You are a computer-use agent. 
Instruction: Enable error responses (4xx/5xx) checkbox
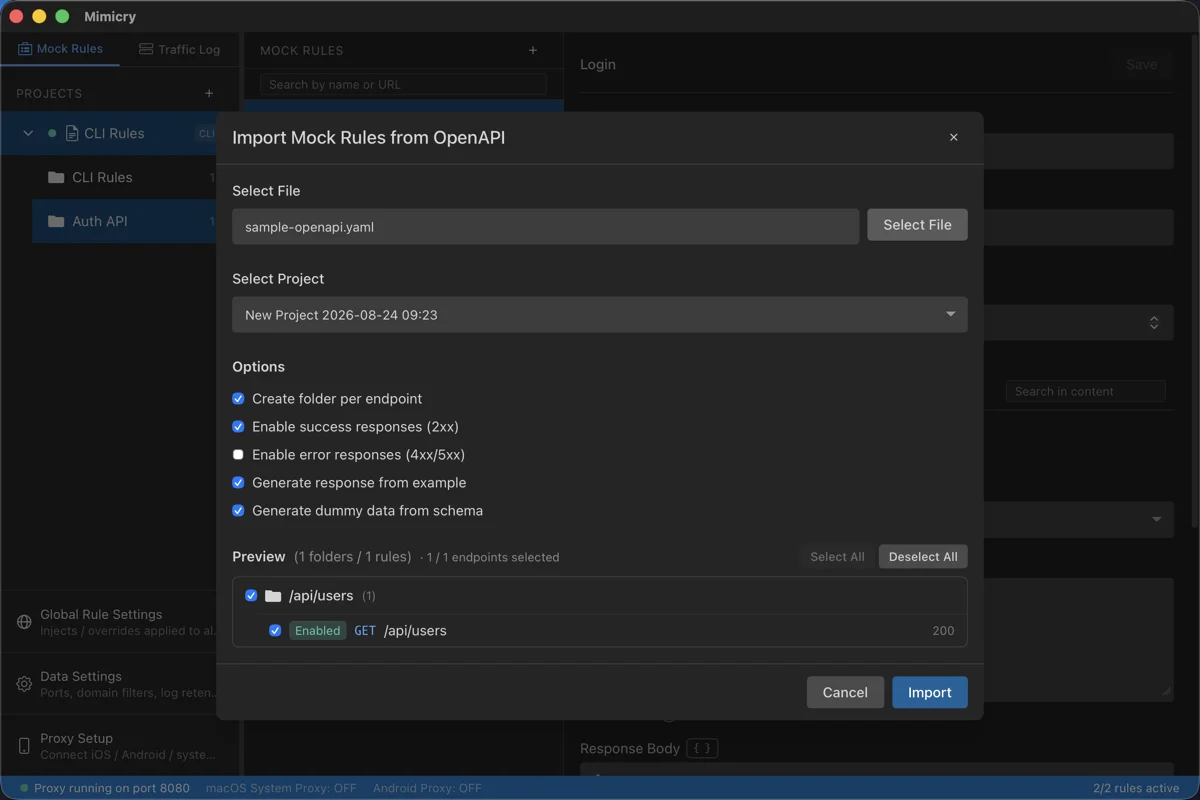coord(238,454)
